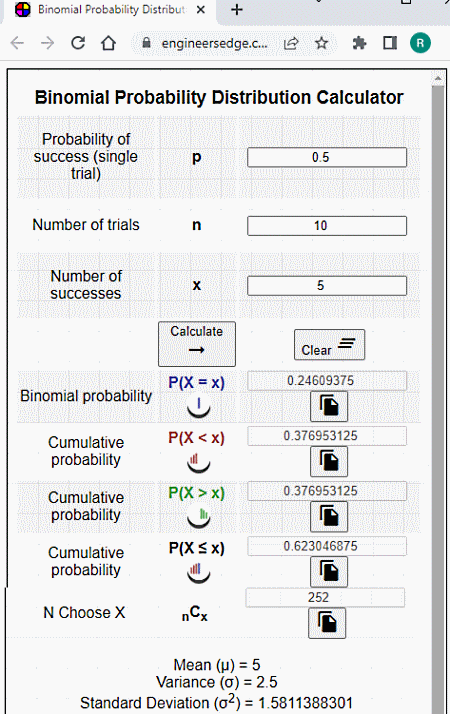Click the number of trials n field

(x=327, y=226)
